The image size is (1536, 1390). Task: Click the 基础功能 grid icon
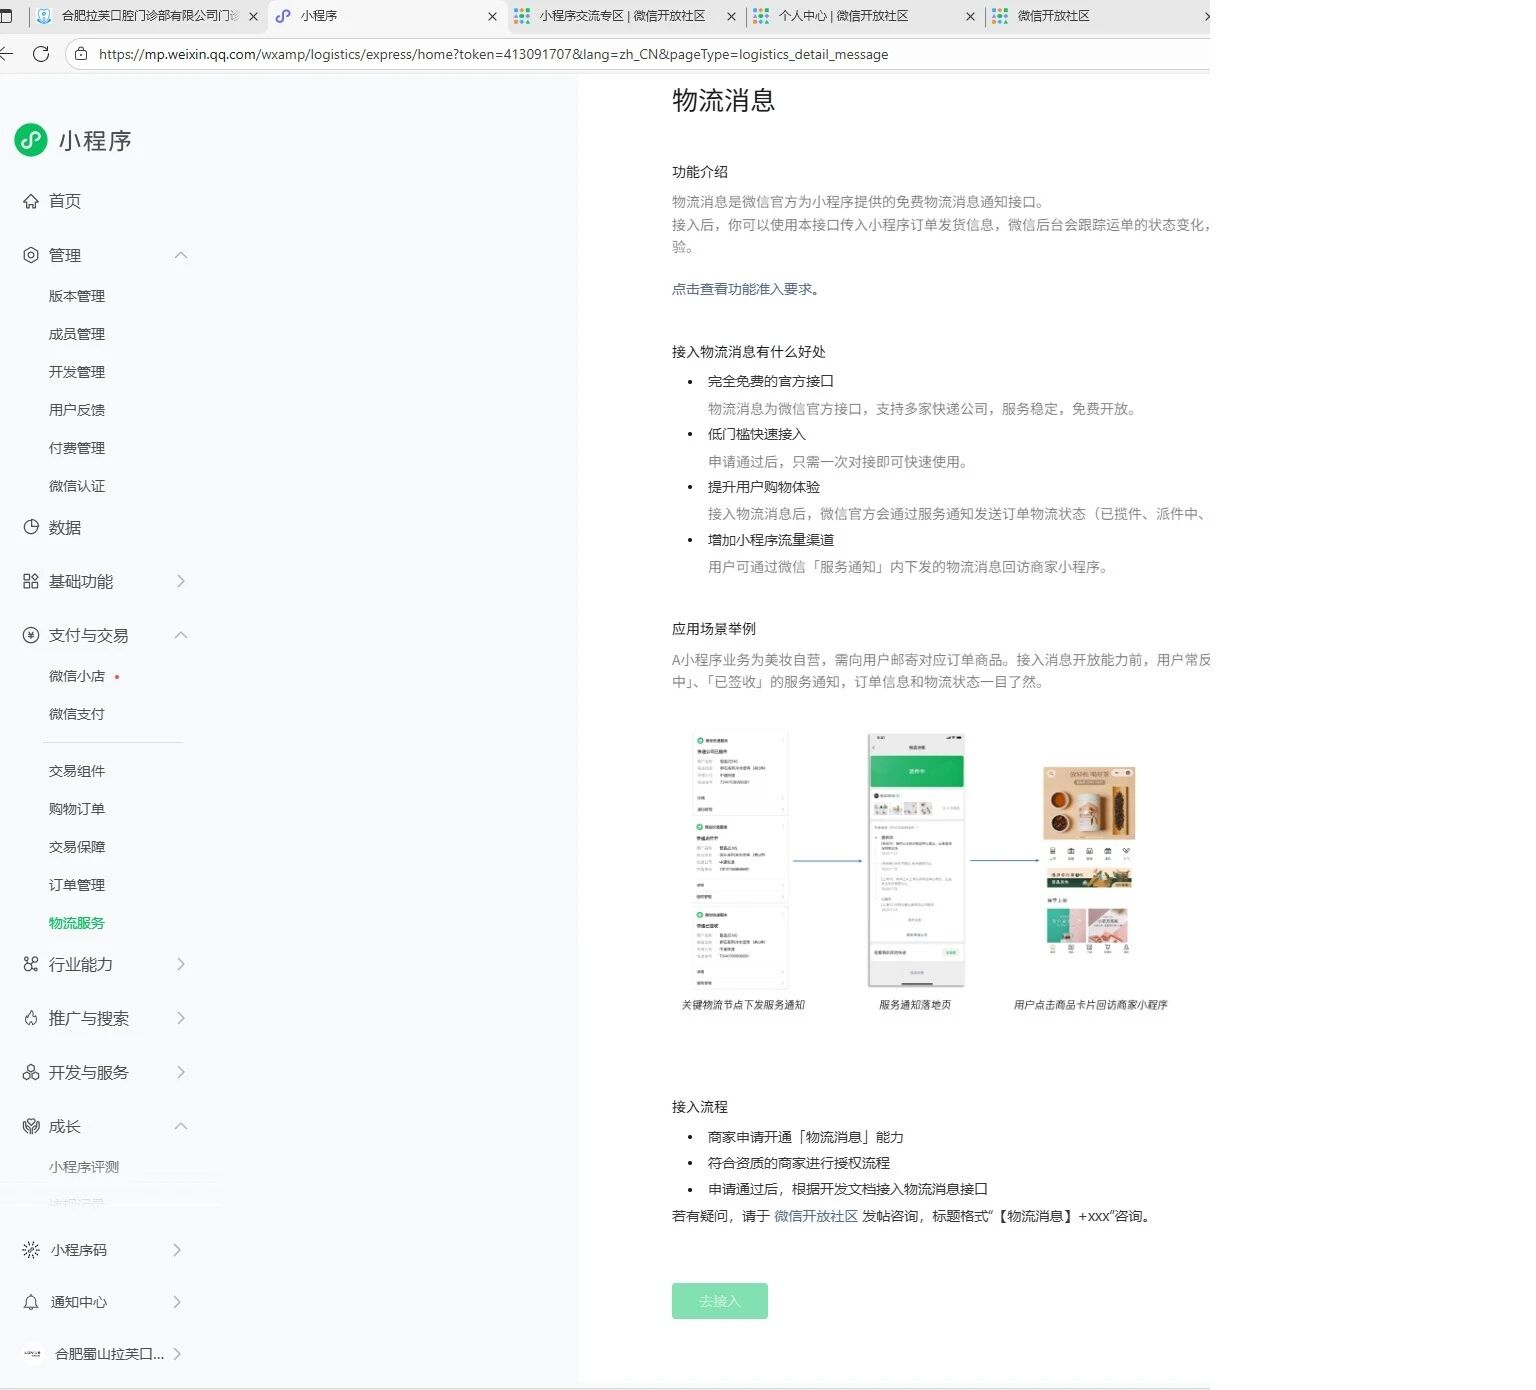click(31, 581)
